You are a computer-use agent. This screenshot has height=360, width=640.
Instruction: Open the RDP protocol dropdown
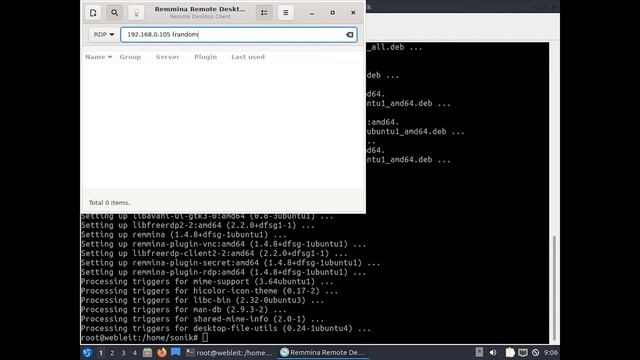104,34
